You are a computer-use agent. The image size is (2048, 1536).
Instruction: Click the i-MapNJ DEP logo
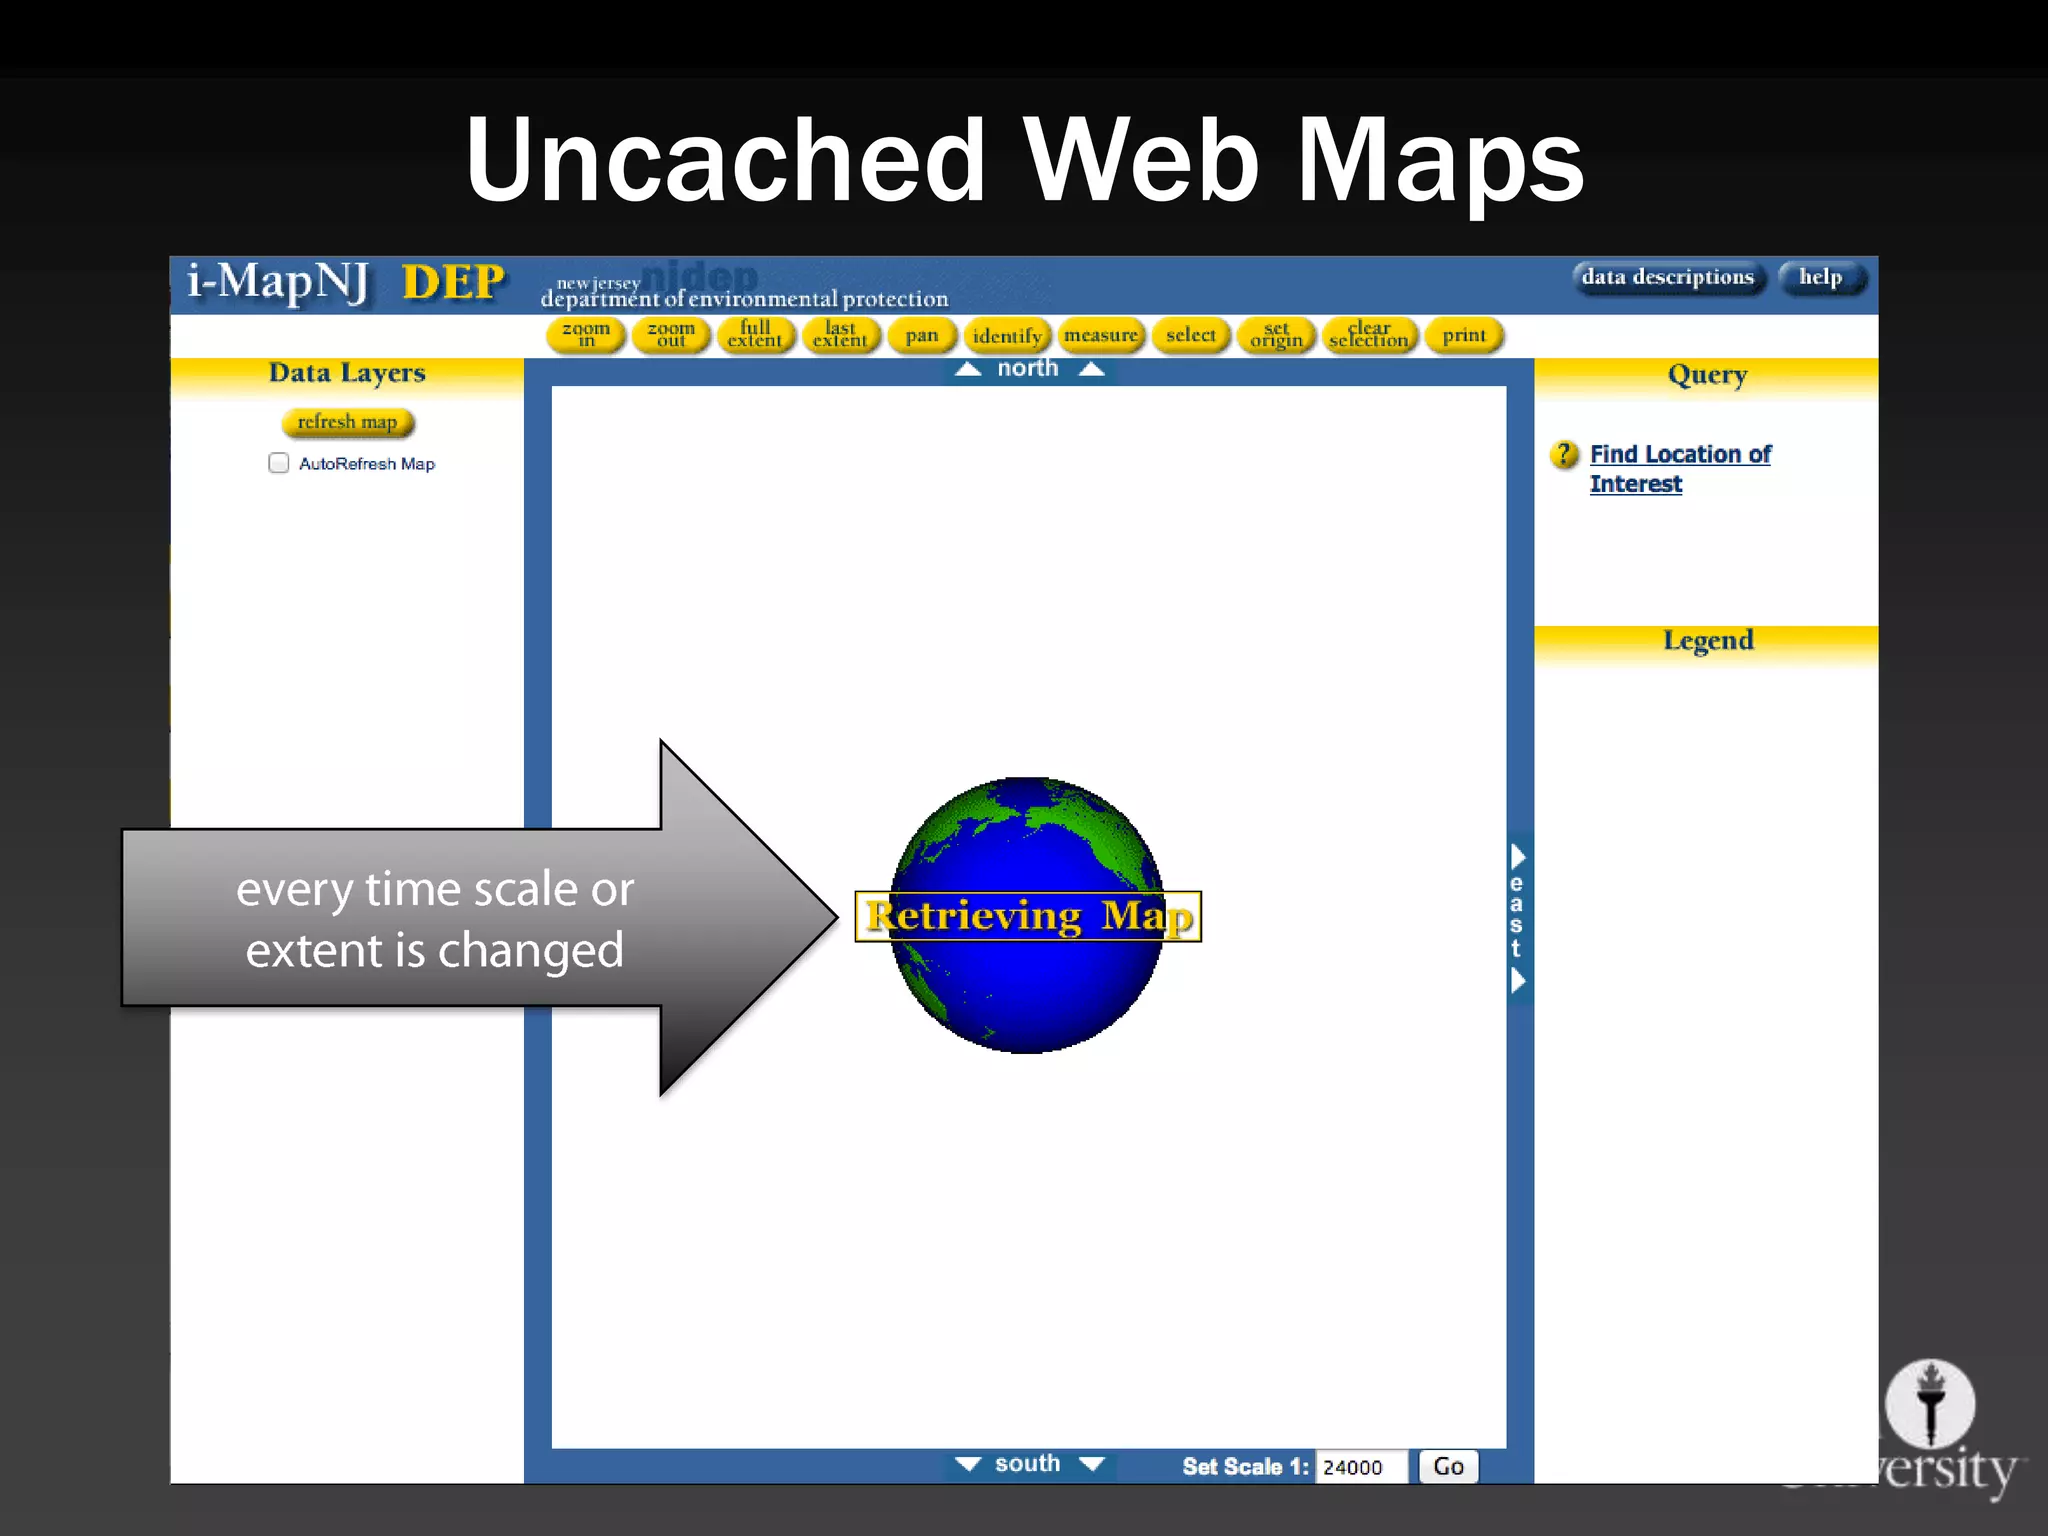click(346, 282)
